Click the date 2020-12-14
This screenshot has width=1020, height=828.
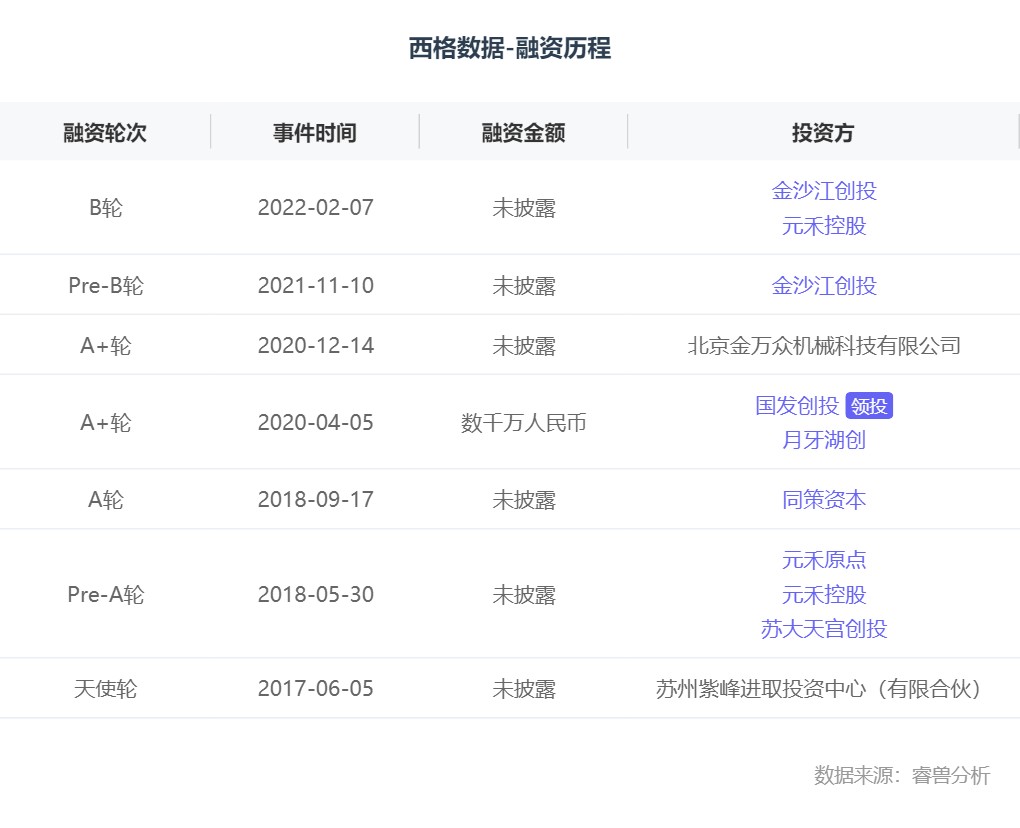point(315,345)
